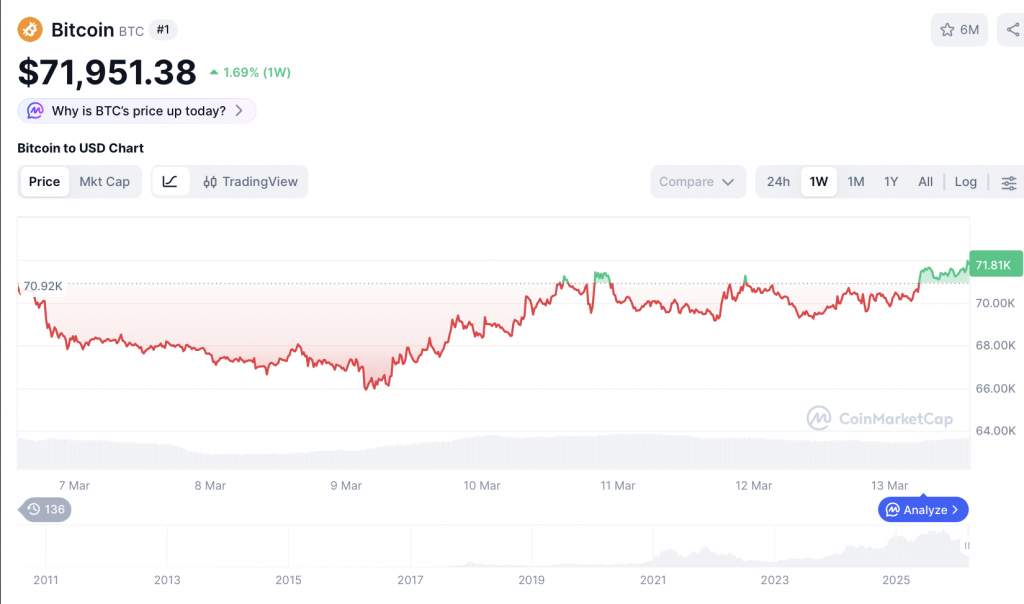Select the line chart view icon

170,181
